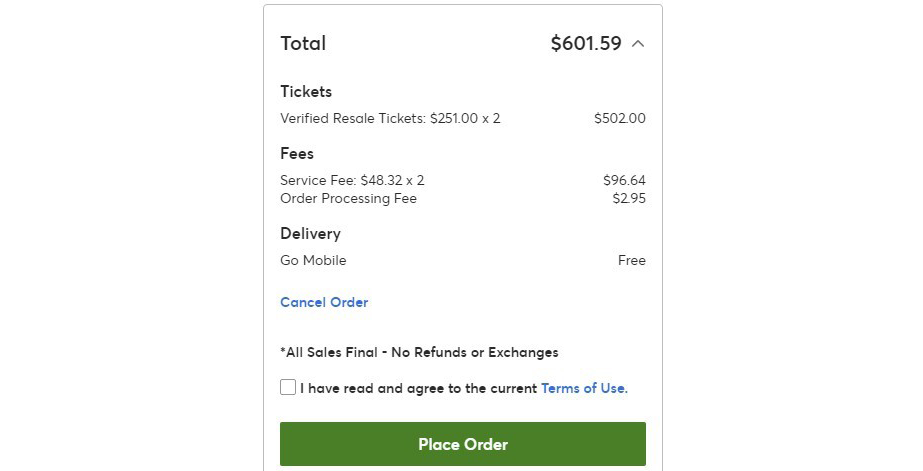Open the Terms of Use link
This screenshot has width=923, height=471.
pos(584,388)
